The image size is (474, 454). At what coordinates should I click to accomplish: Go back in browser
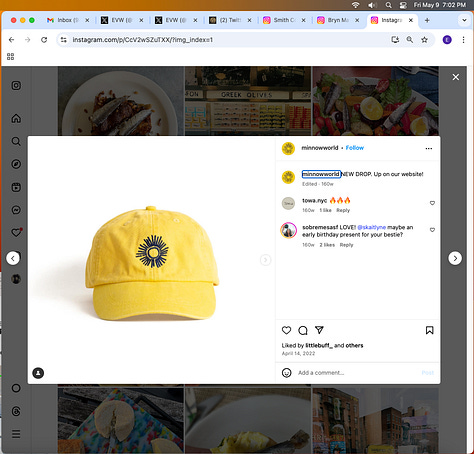pyautogui.click(x=12, y=40)
